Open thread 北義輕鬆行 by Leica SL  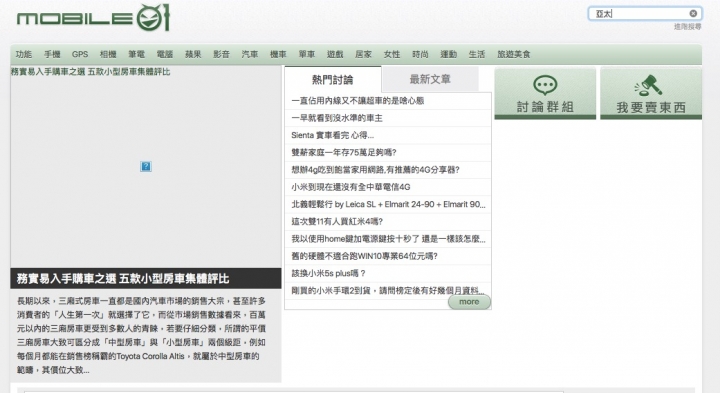point(388,204)
